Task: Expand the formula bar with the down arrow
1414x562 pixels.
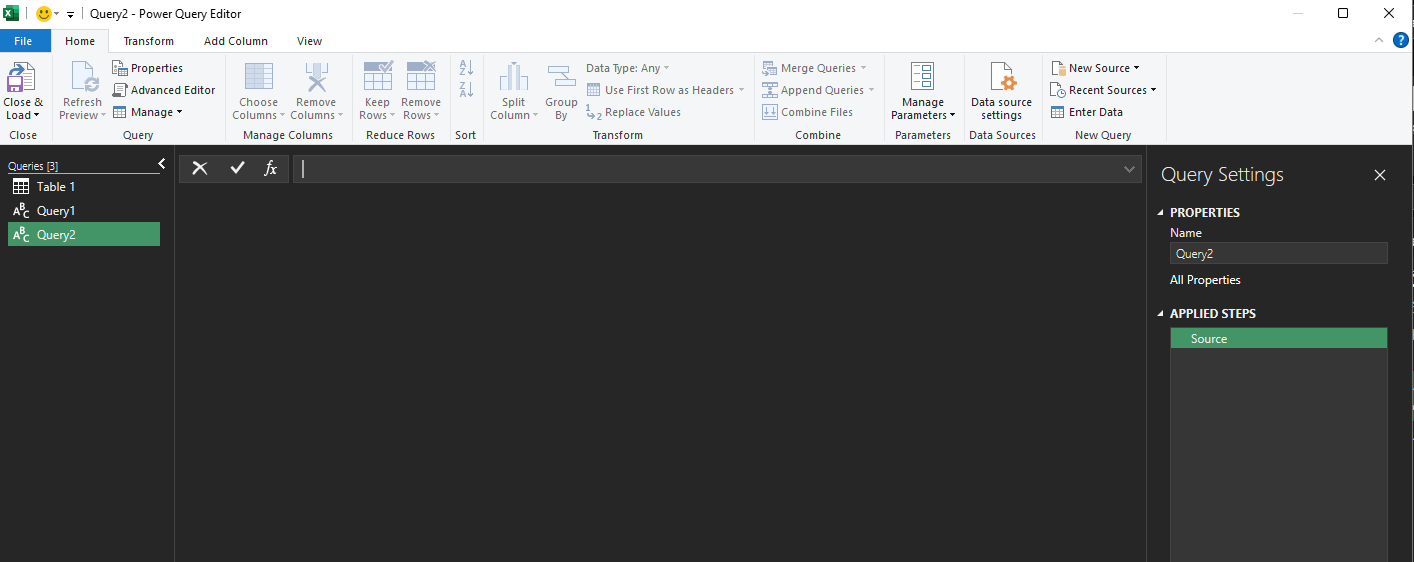Action: click(x=1130, y=169)
